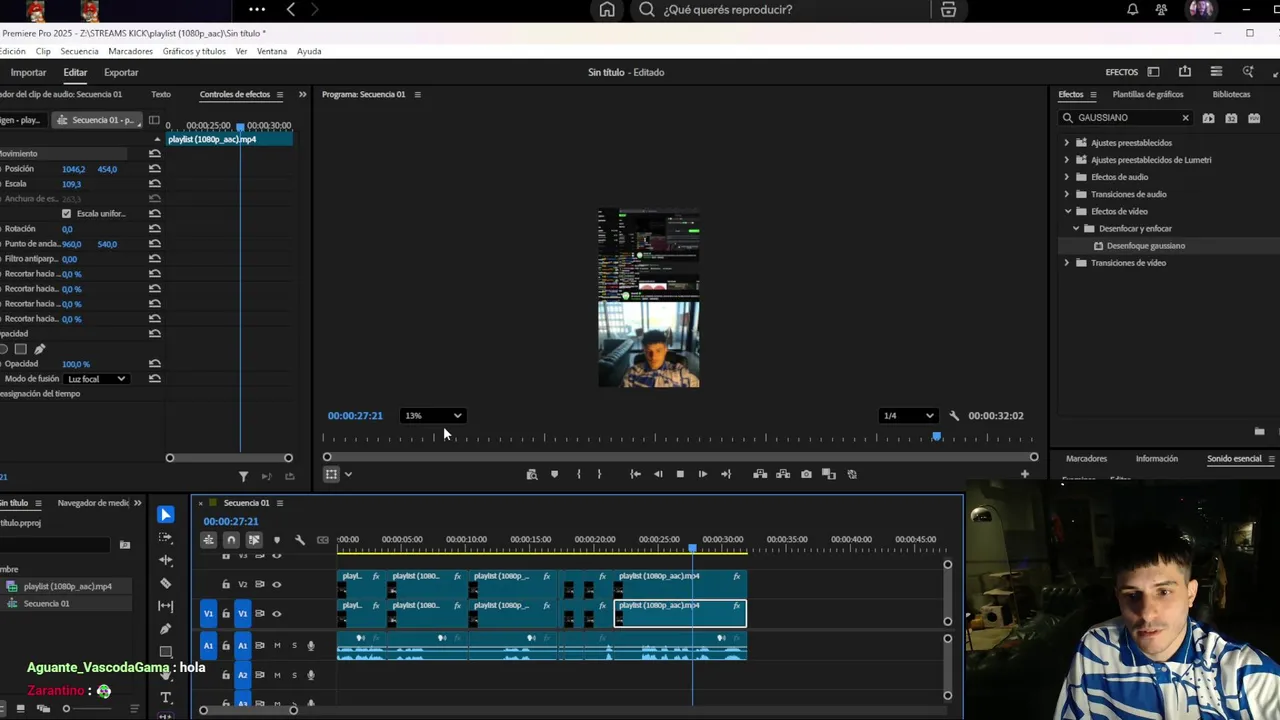Mute the A1 audio track

[x=277, y=646]
